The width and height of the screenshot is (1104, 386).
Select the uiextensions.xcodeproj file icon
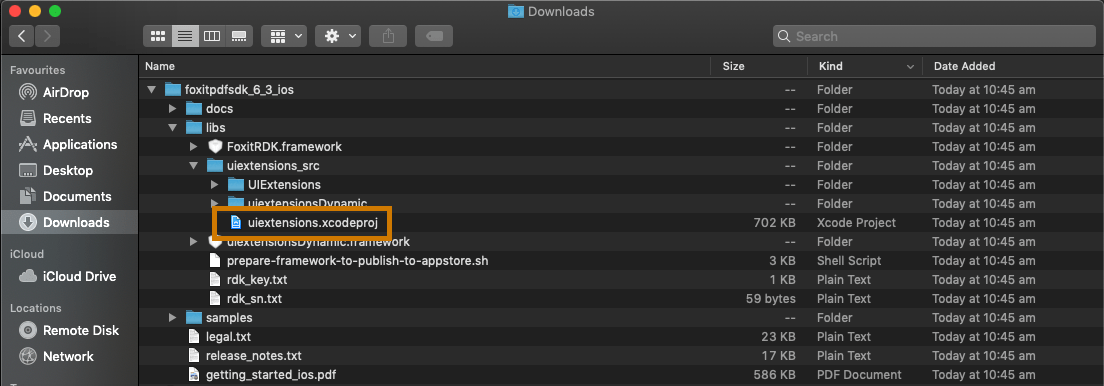point(236,223)
